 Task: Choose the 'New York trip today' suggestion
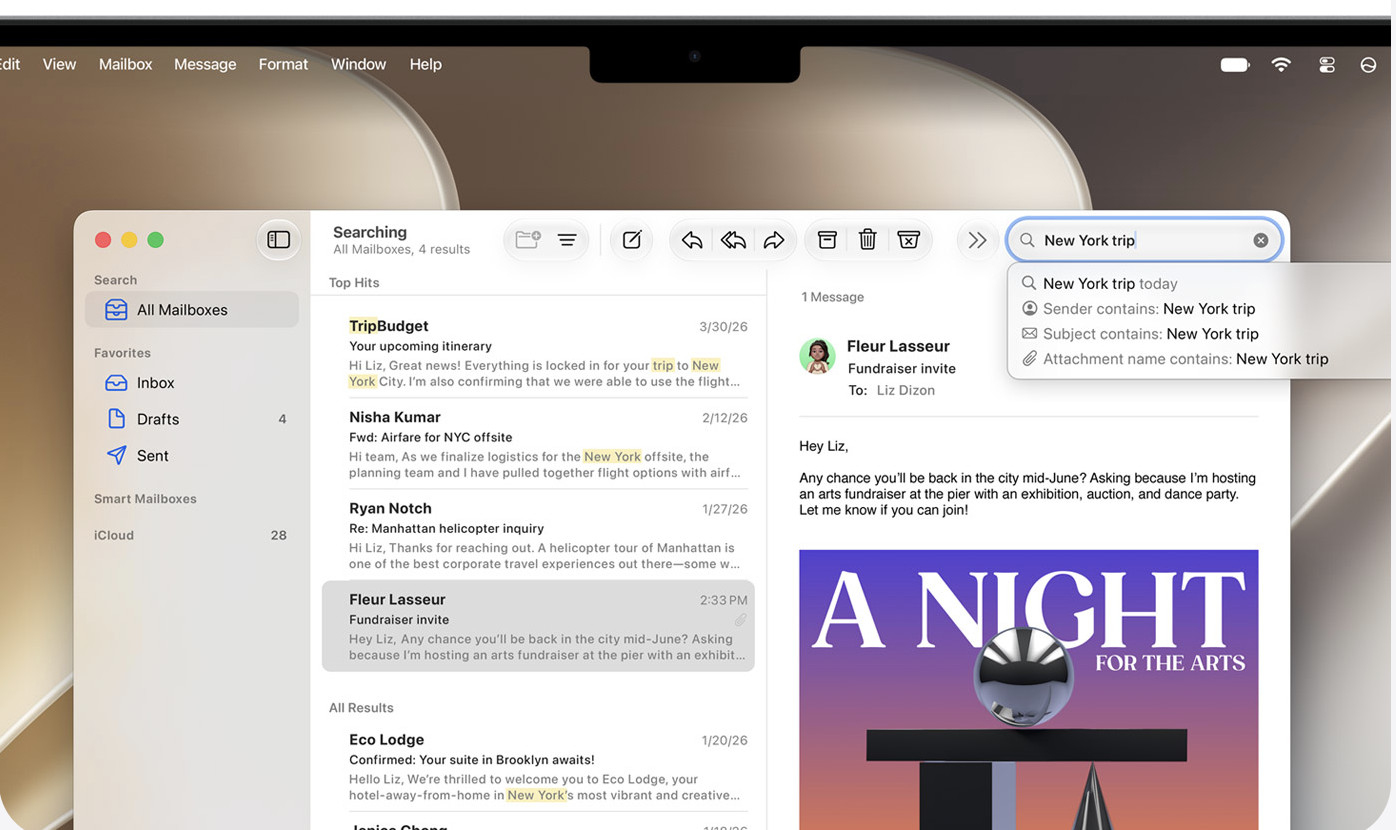(x=1110, y=284)
